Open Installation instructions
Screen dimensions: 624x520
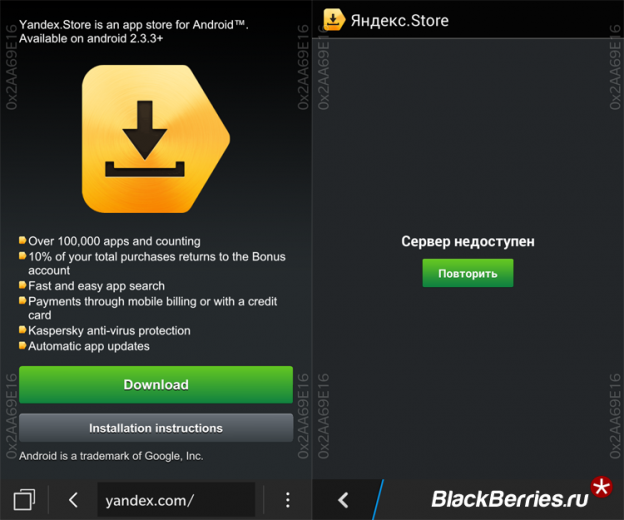(156, 428)
